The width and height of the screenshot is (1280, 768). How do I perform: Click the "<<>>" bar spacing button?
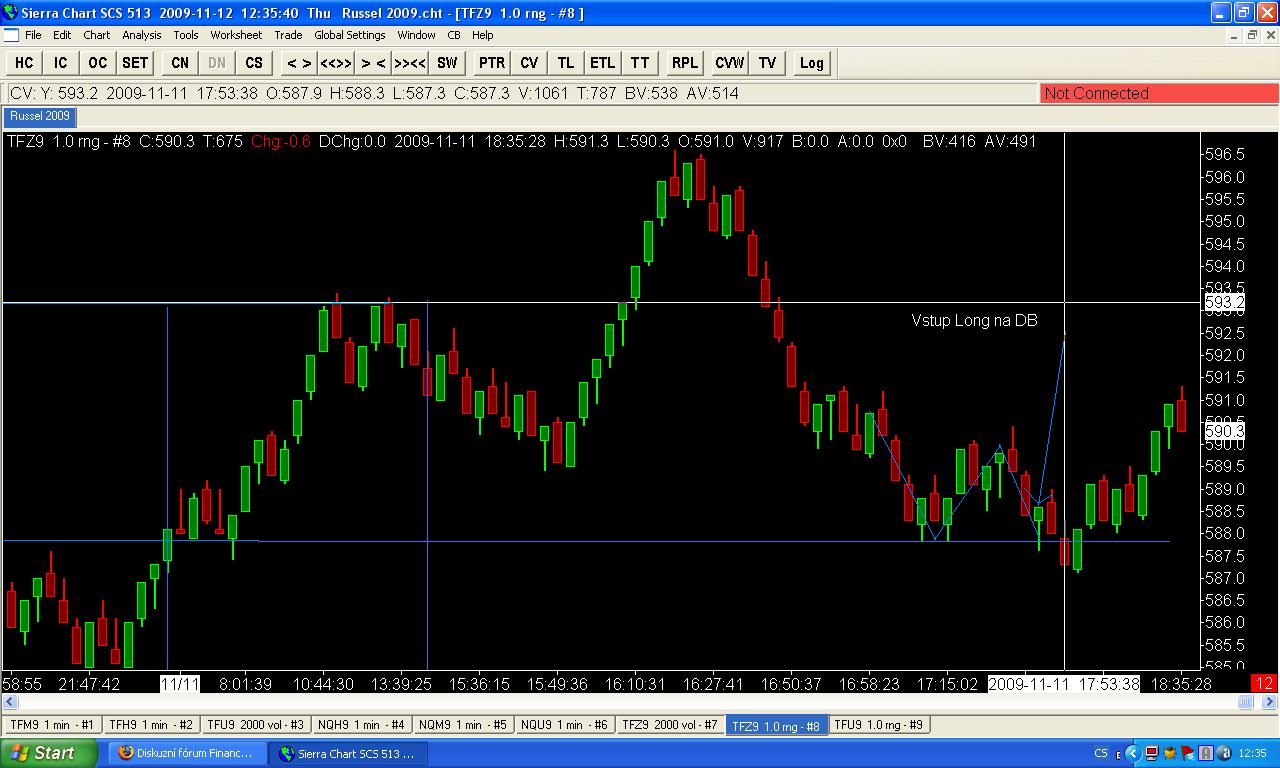click(x=336, y=63)
